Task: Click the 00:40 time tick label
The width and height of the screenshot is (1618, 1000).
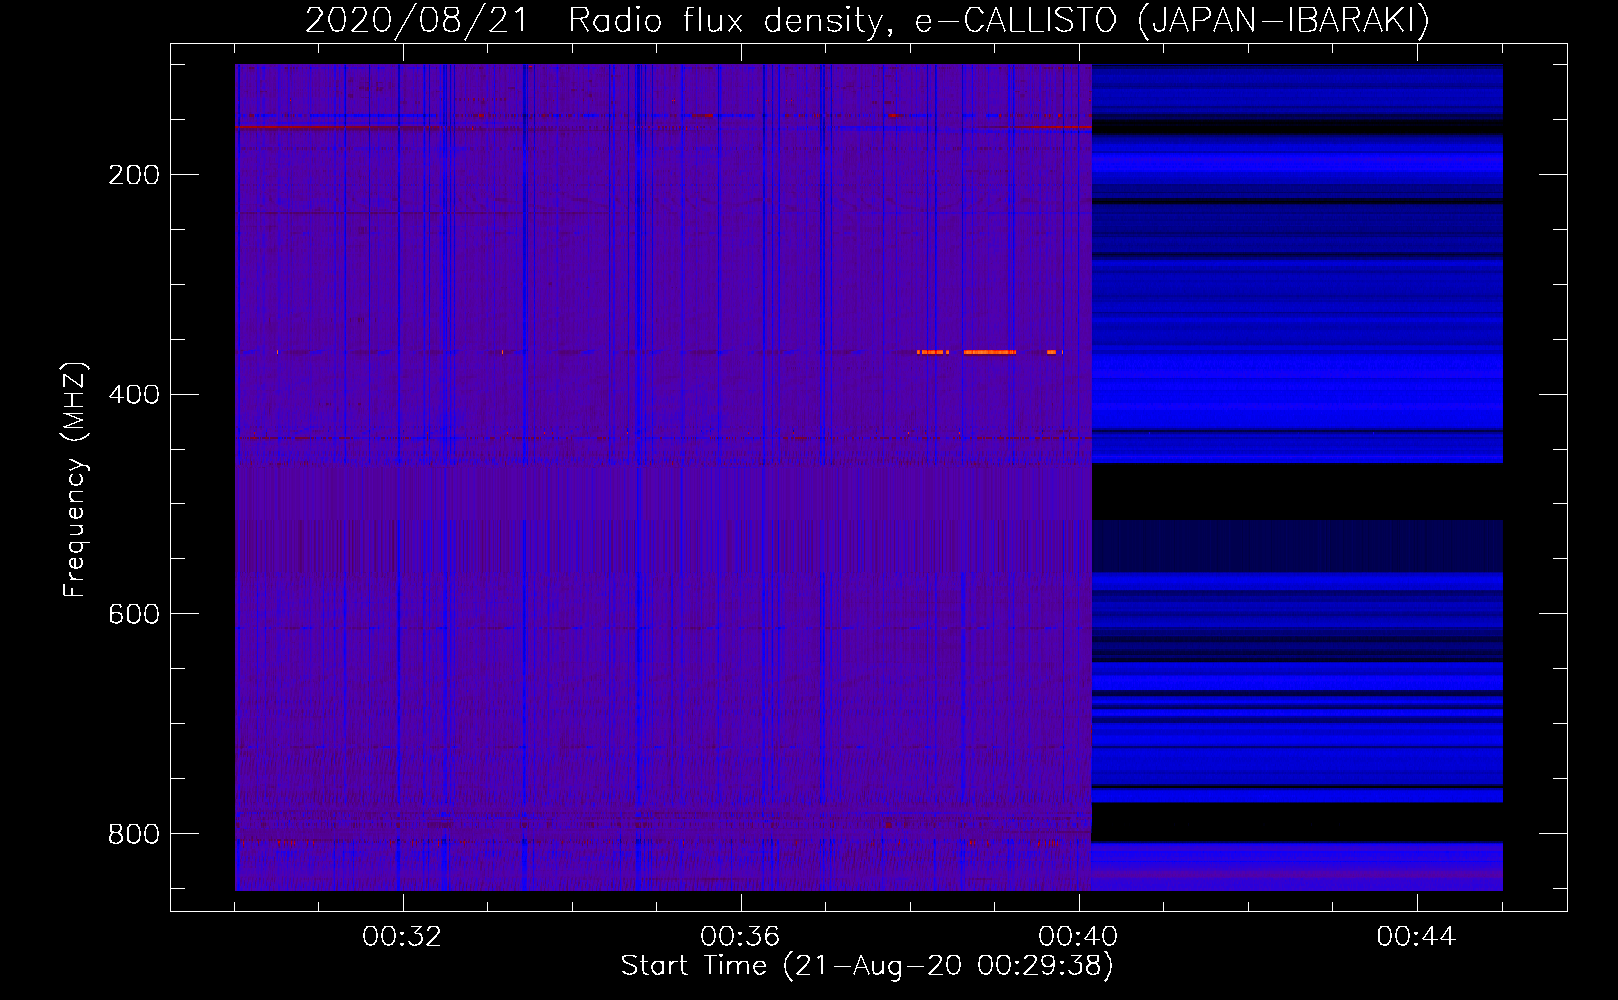Action: point(1078,937)
